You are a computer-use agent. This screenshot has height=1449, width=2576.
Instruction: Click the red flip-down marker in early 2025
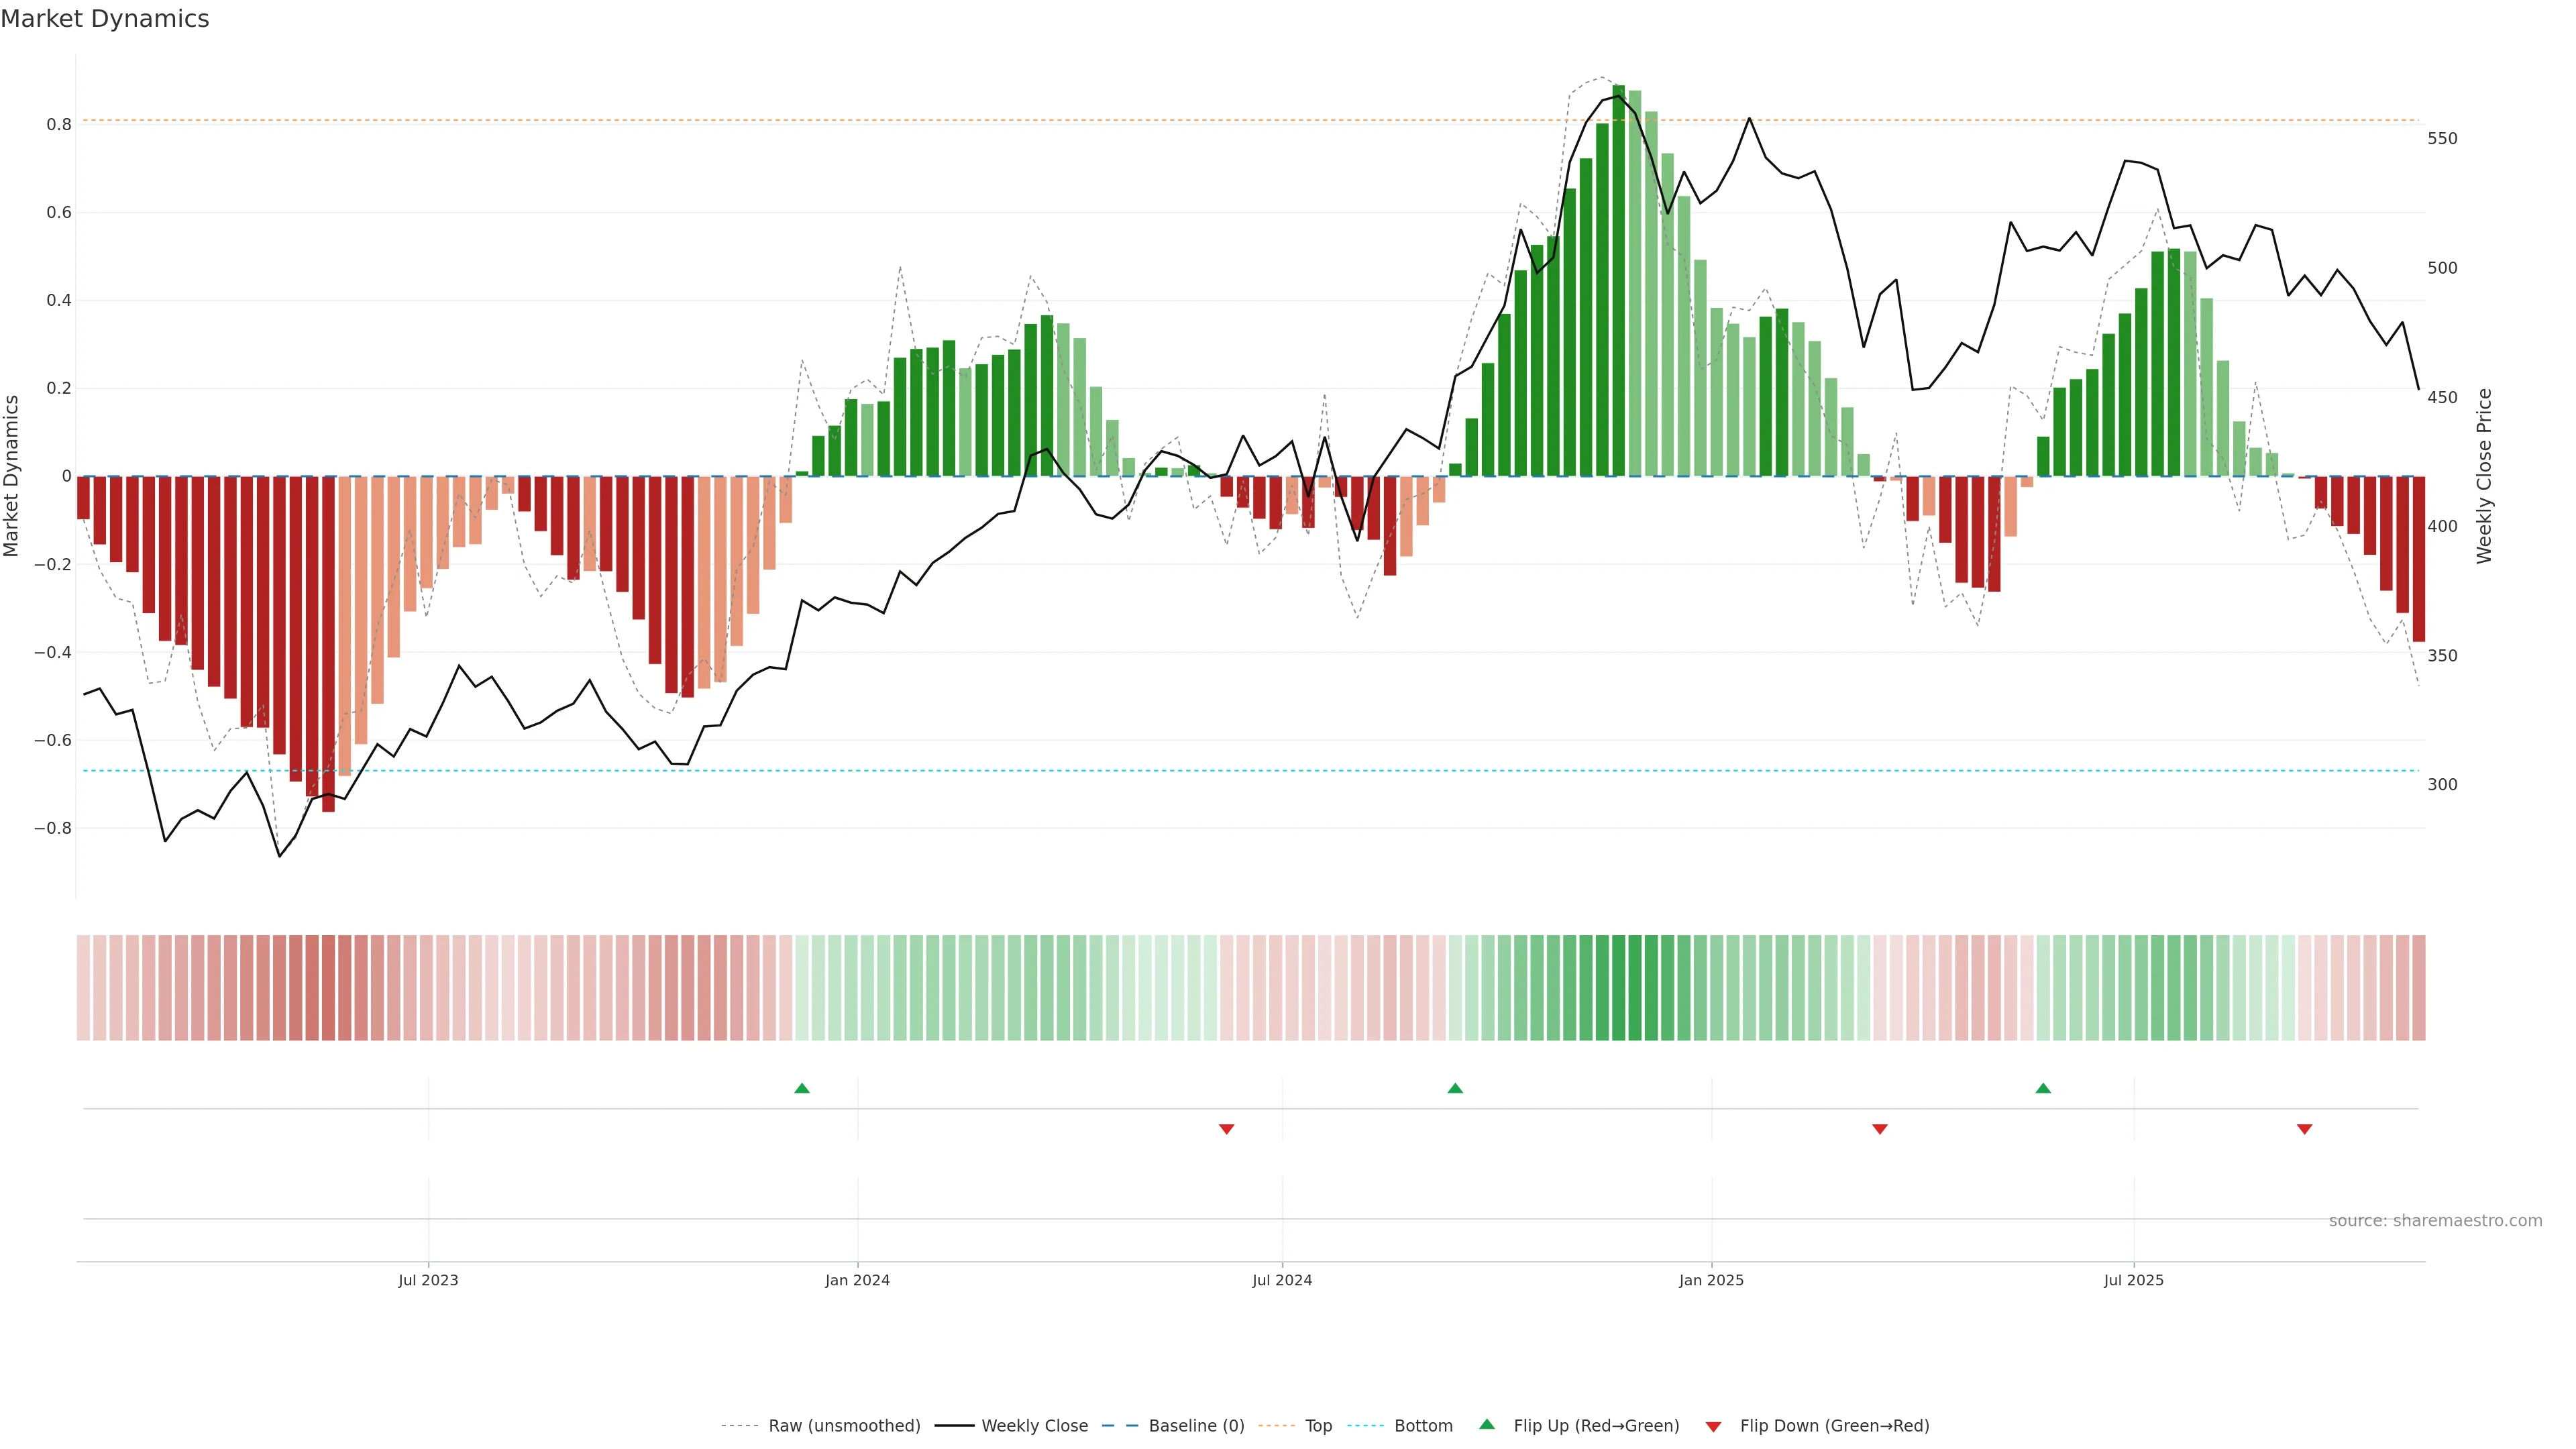click(1880, 1129)
